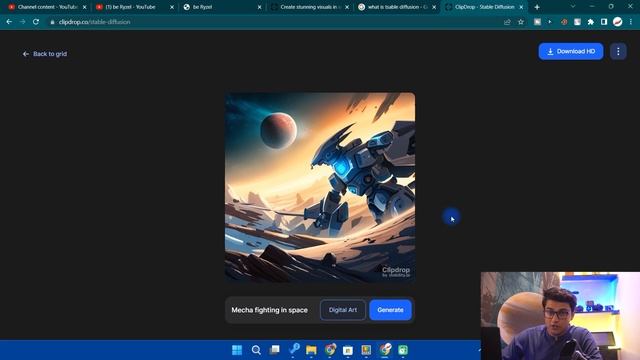Click the play-arrow extension icon
Screen dimensions: 640x360
(550, 22)
